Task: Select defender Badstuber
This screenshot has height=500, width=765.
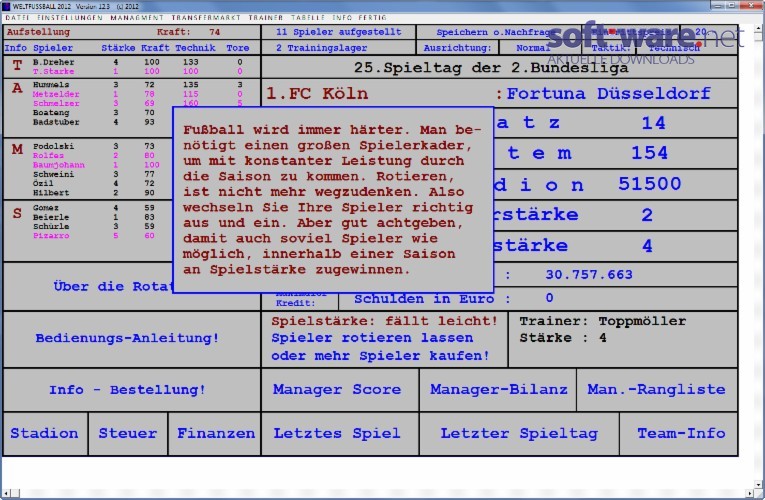Action: point(56,122)
